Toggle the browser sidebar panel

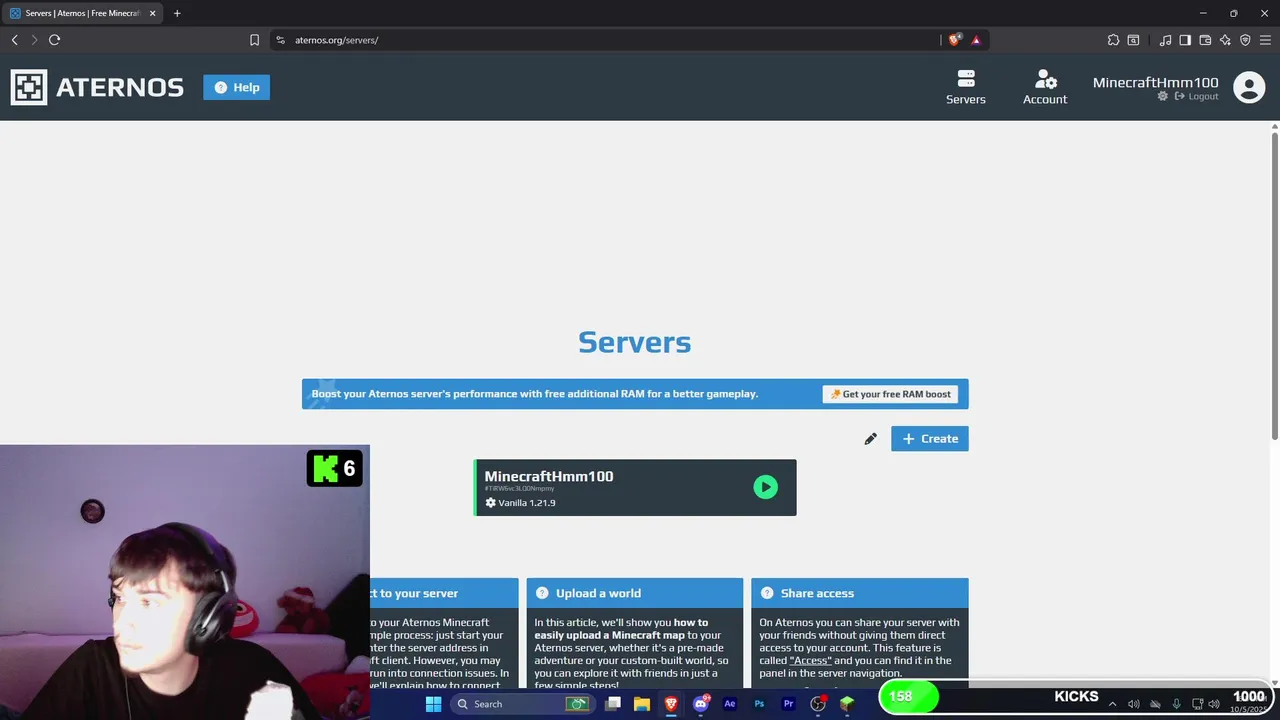pos(1185,40)
